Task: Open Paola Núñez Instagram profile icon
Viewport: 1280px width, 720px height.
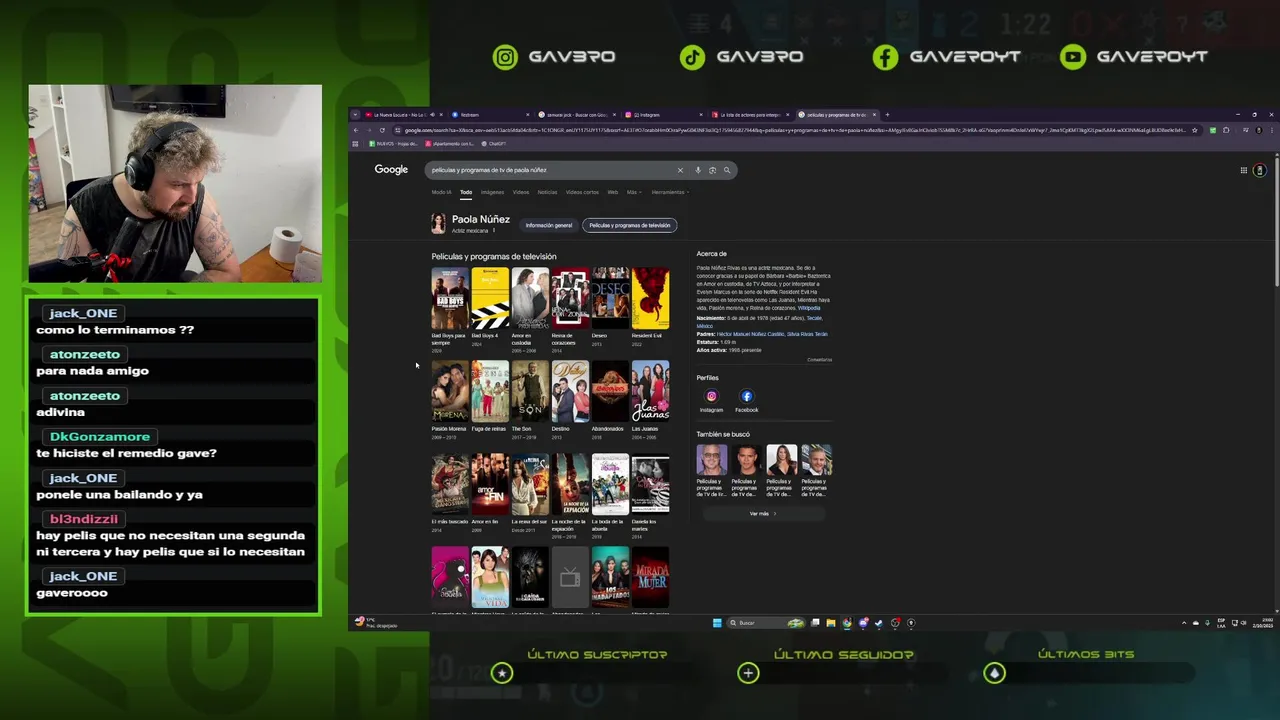Action: click(711, 396)
